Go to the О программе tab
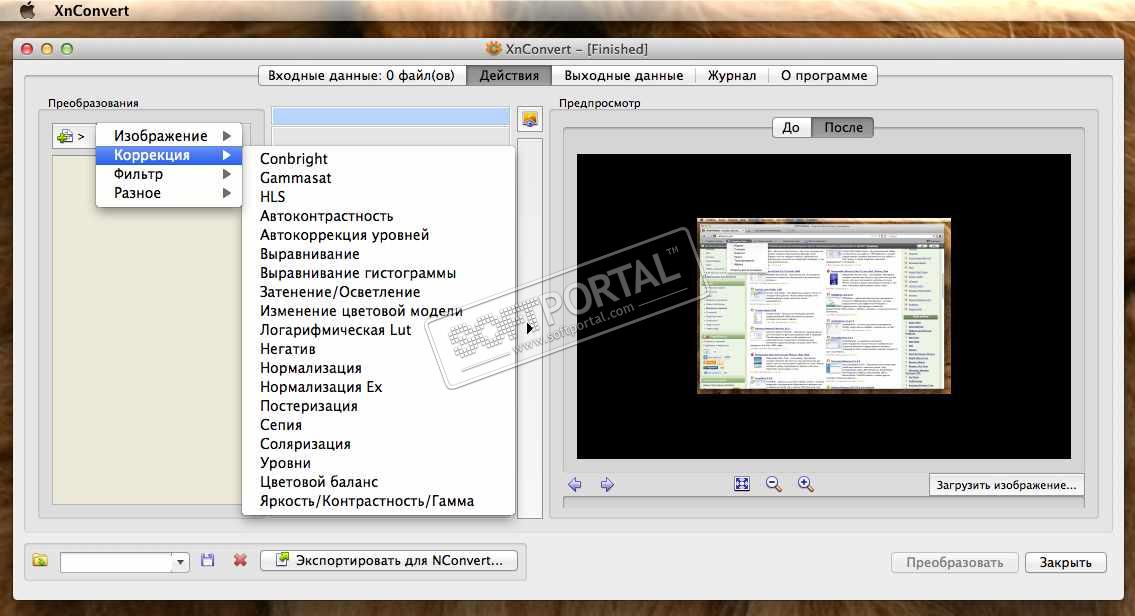1135x616 pixels. 824,75
